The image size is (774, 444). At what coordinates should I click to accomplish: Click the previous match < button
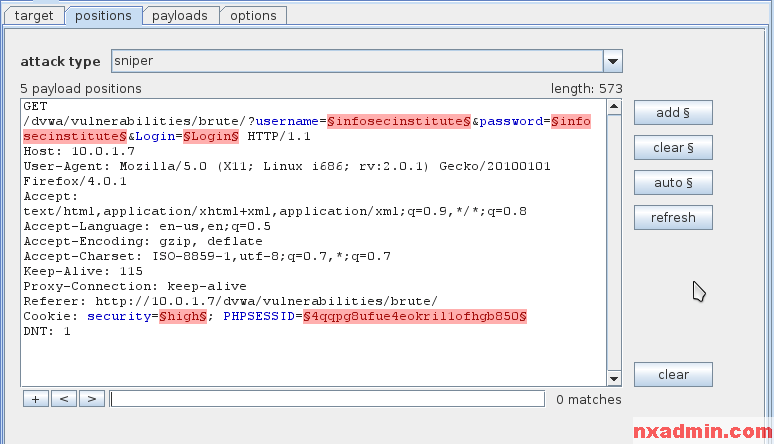(64, 399)
